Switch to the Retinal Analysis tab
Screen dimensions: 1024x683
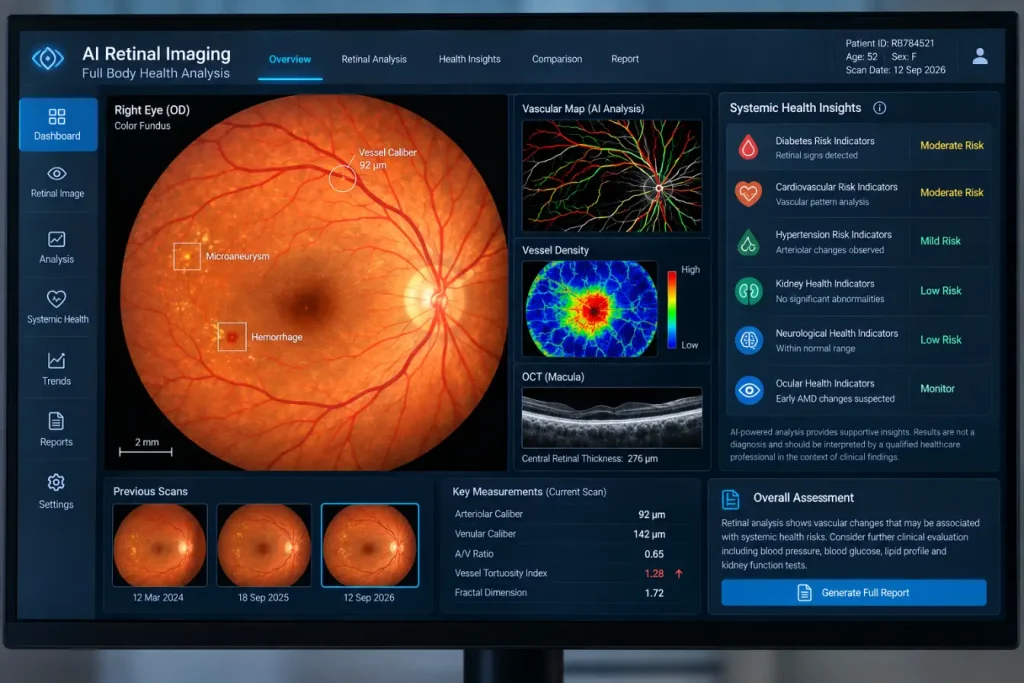(374, 59)
